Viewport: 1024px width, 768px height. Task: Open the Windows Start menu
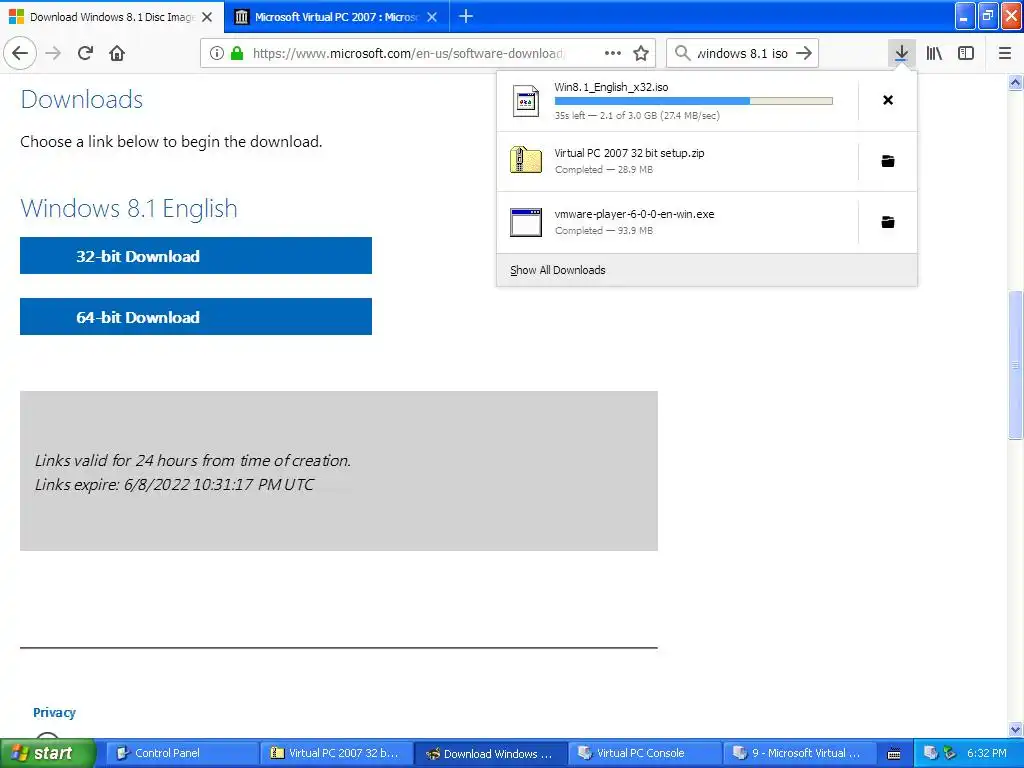coord(48,753)
